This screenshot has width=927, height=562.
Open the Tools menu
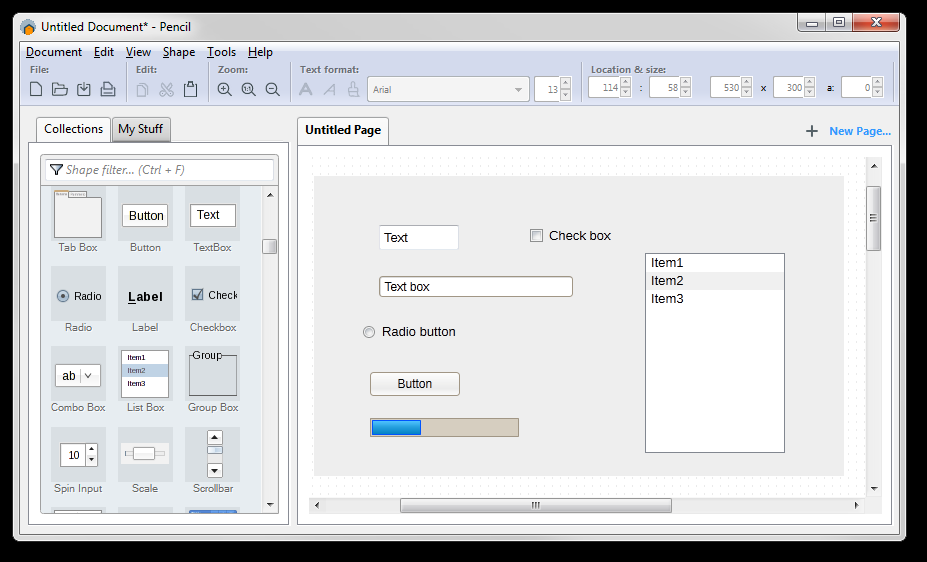tap(221, 52)
